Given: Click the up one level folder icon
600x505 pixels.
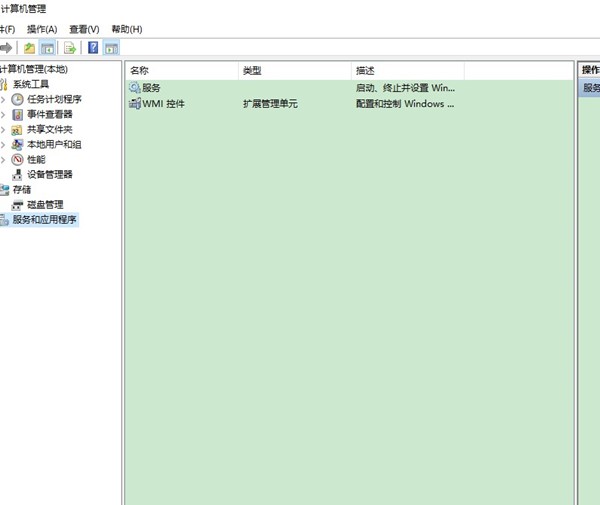Looking at the screenshot, I should pos(30,47).
